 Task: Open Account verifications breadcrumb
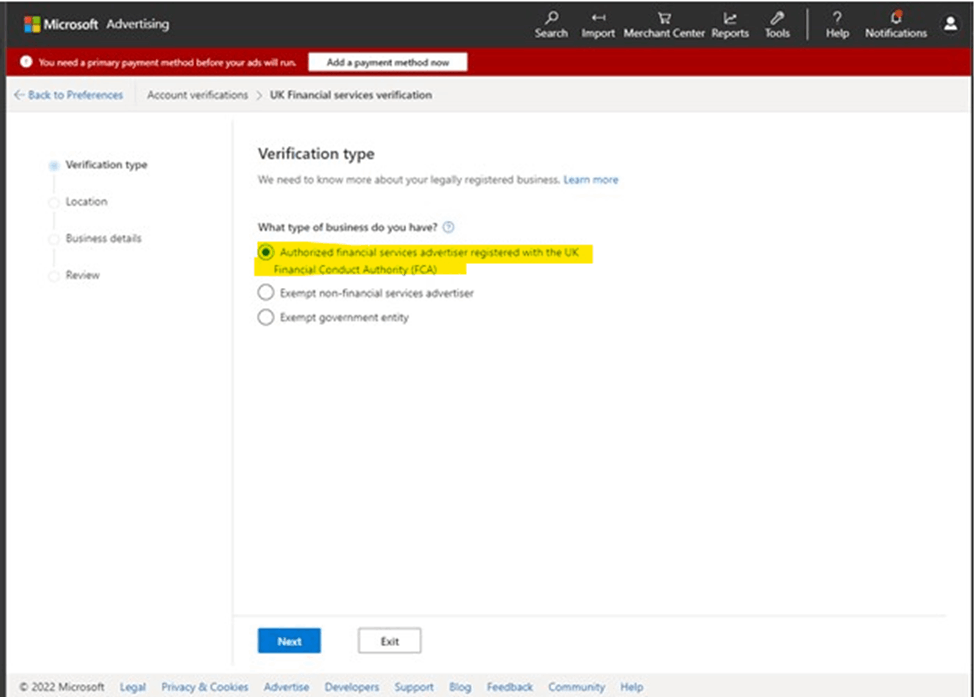[197, 95]
